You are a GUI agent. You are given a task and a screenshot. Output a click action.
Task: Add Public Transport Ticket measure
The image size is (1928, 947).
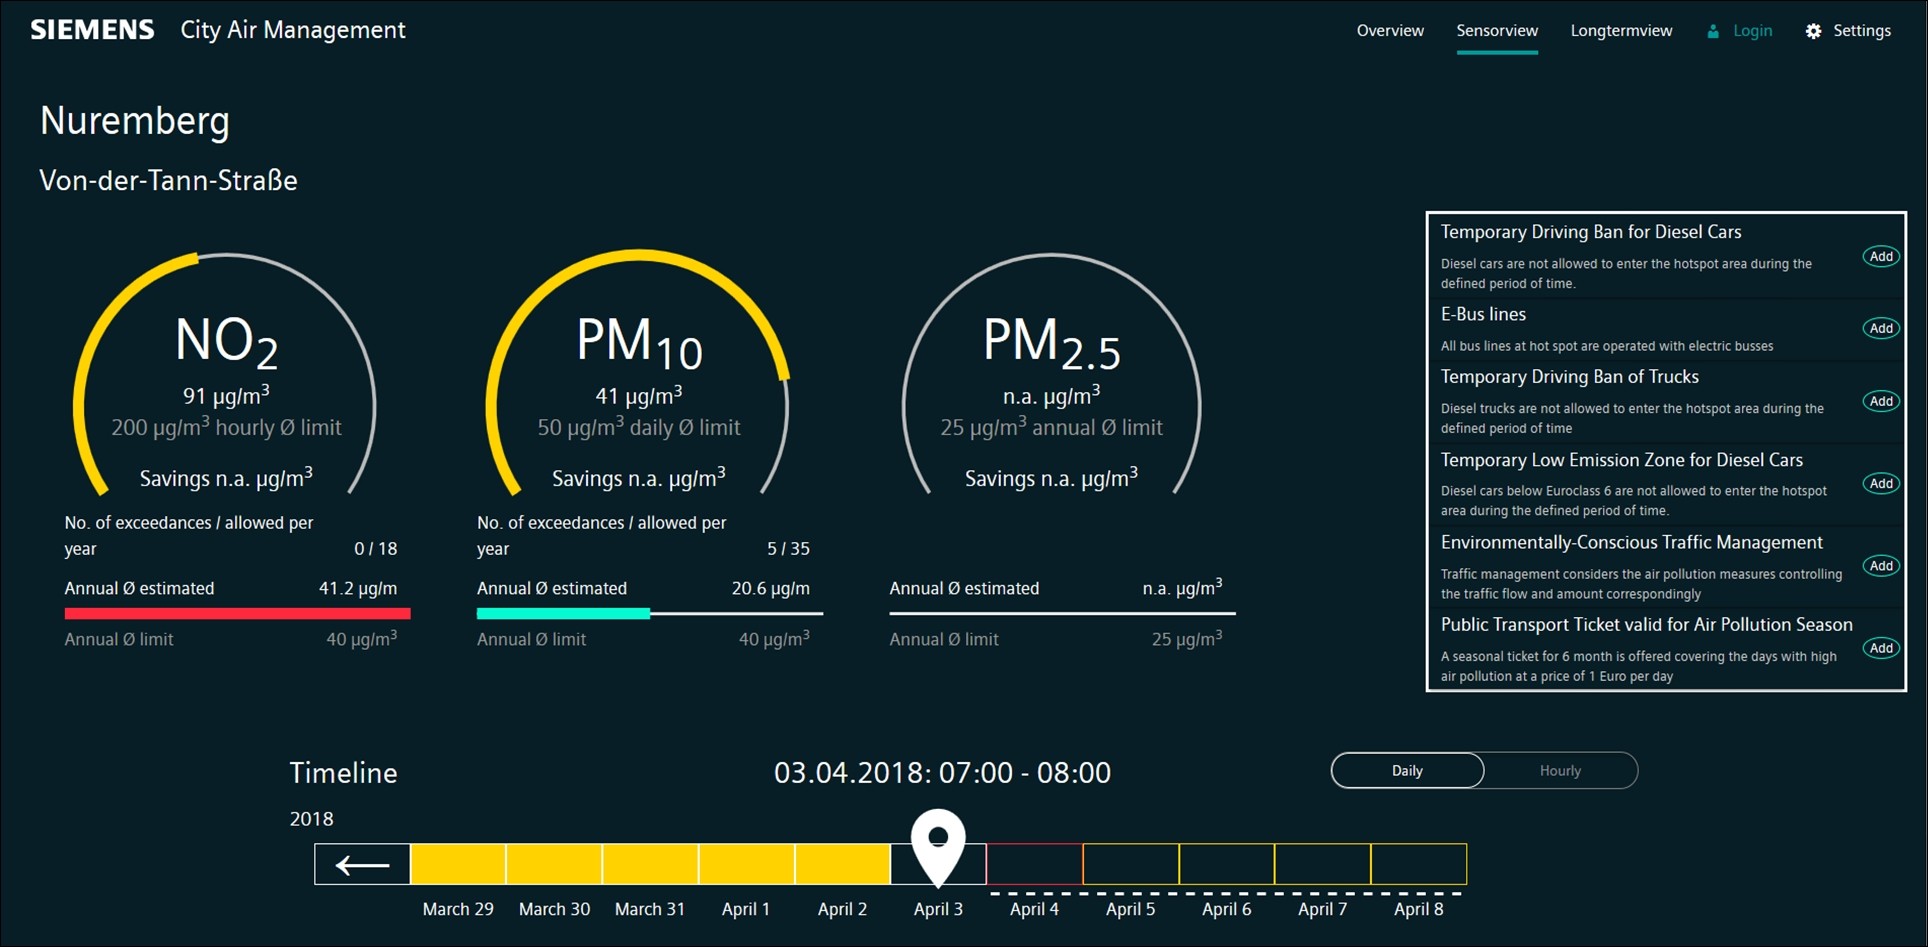pyautogui.click(x=1881, y=648)
